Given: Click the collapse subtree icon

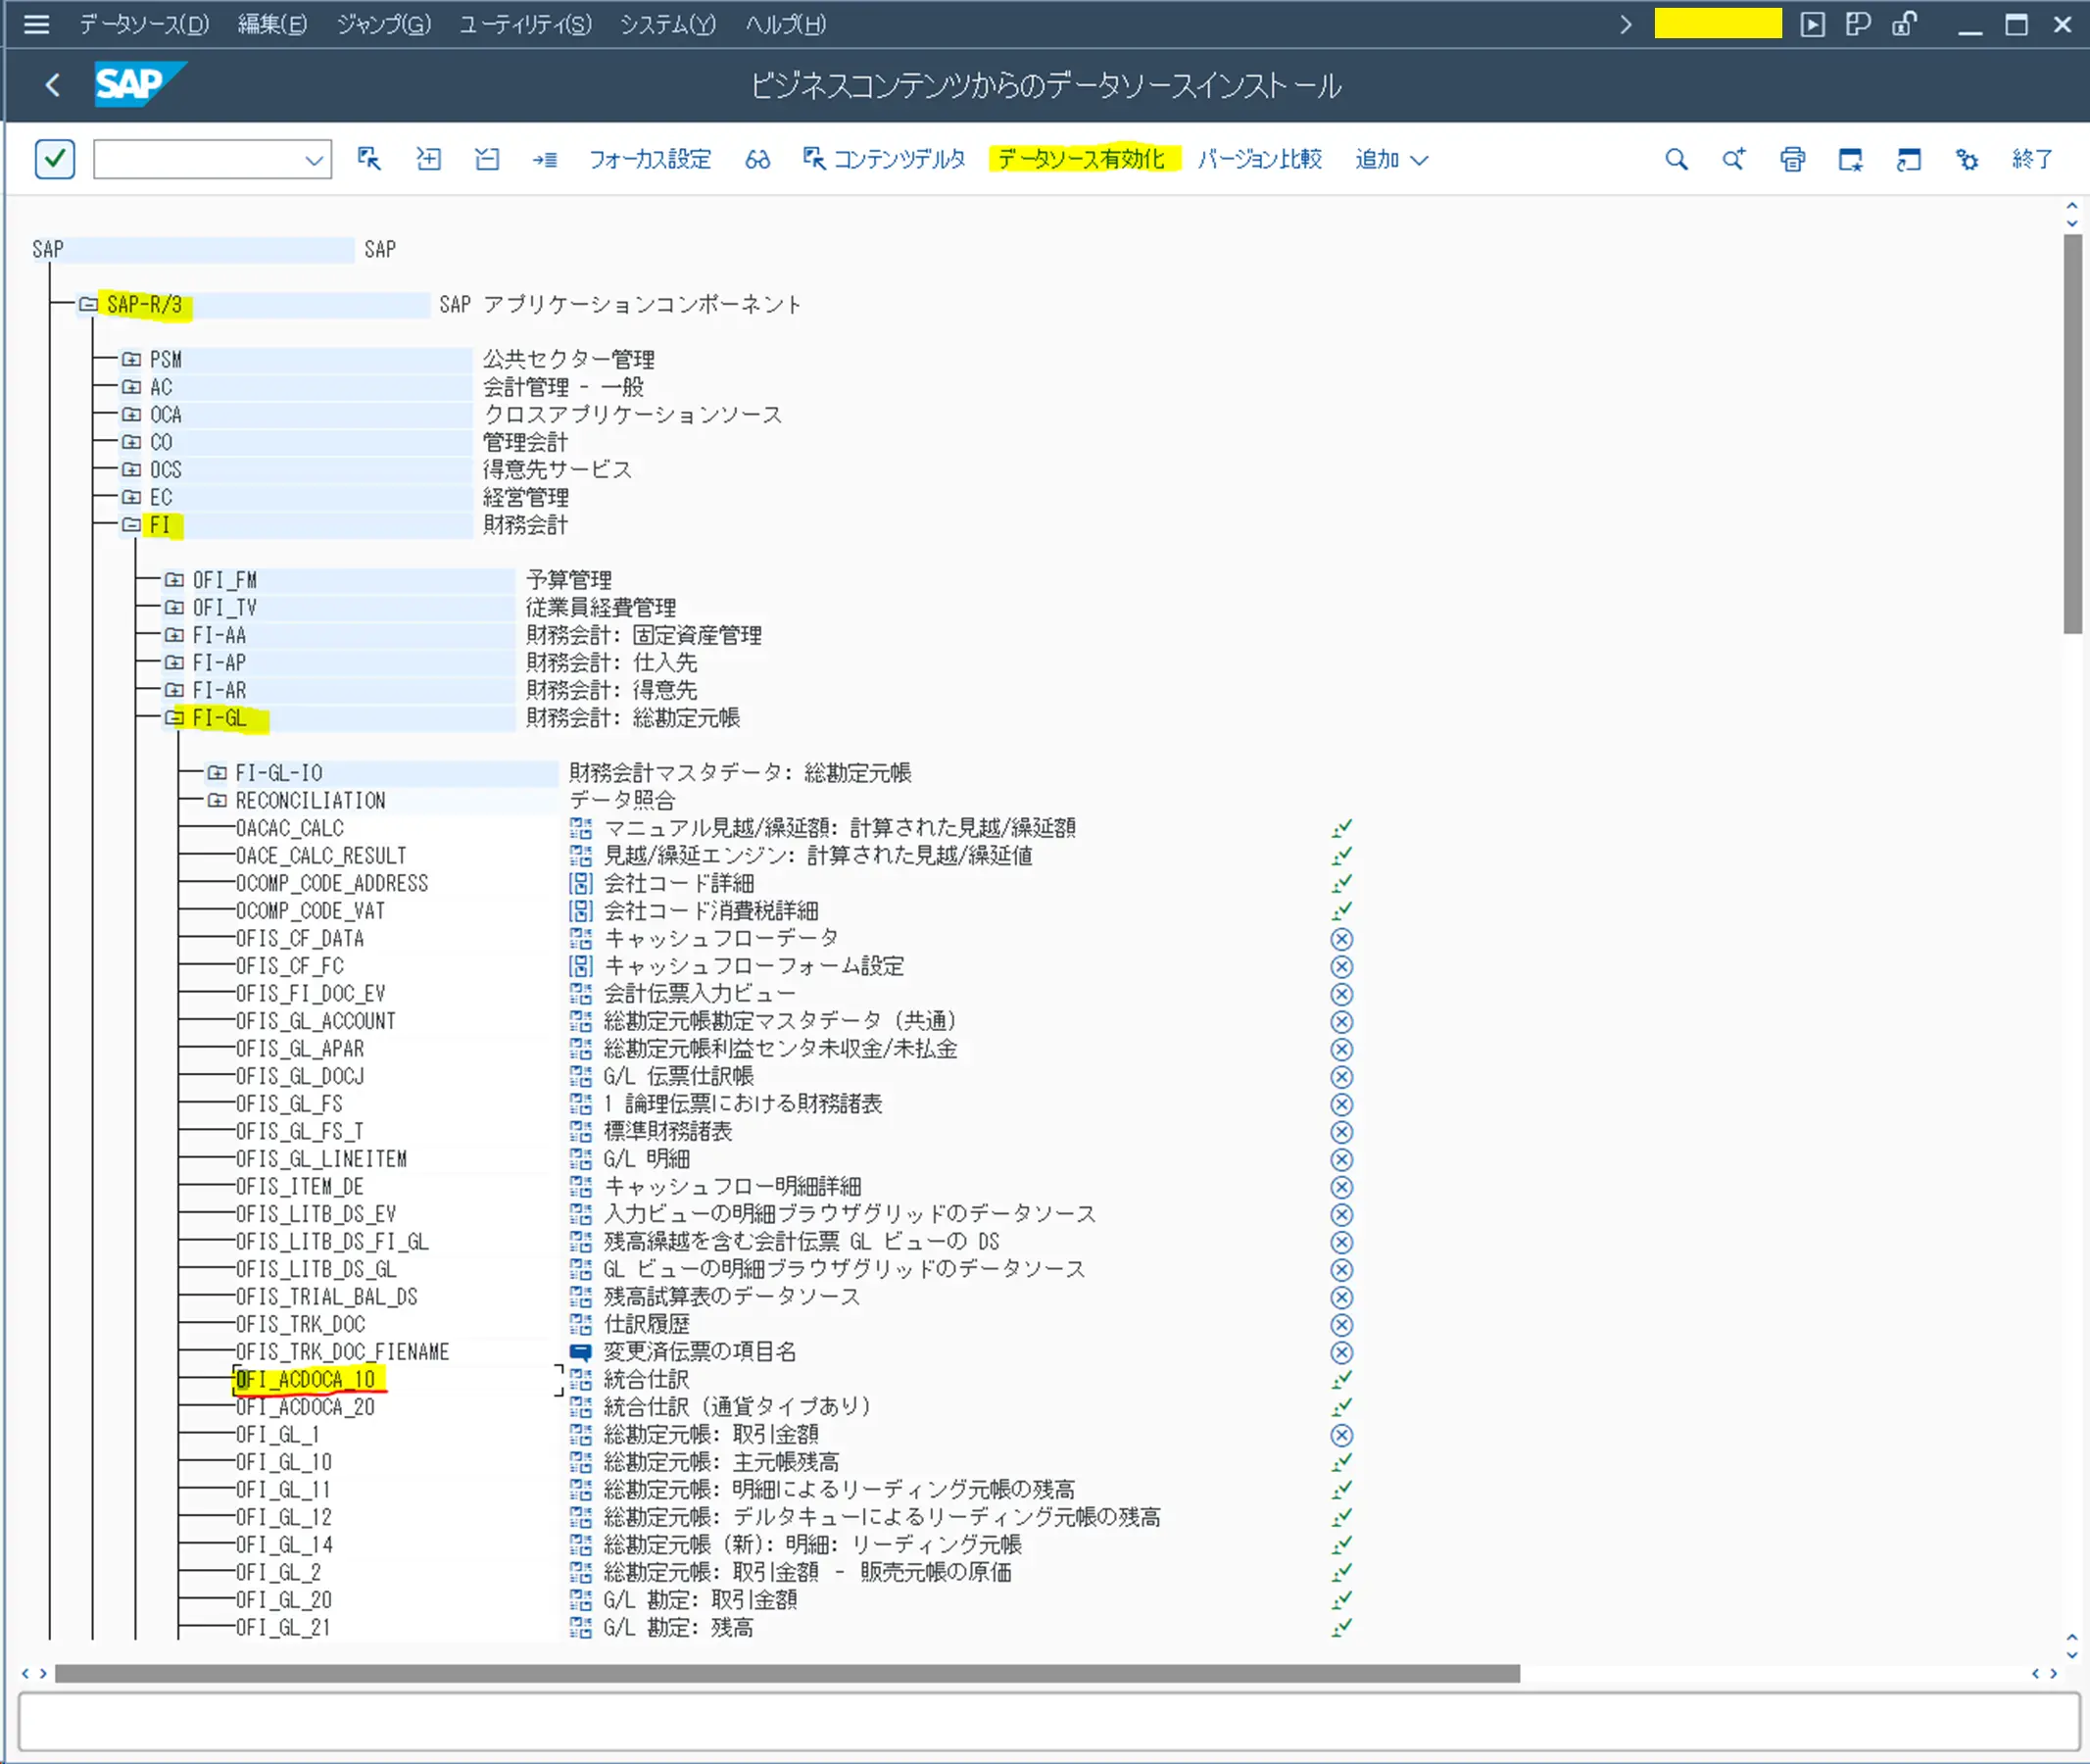Looking at the screenshot, I should (x=487, y=159).
